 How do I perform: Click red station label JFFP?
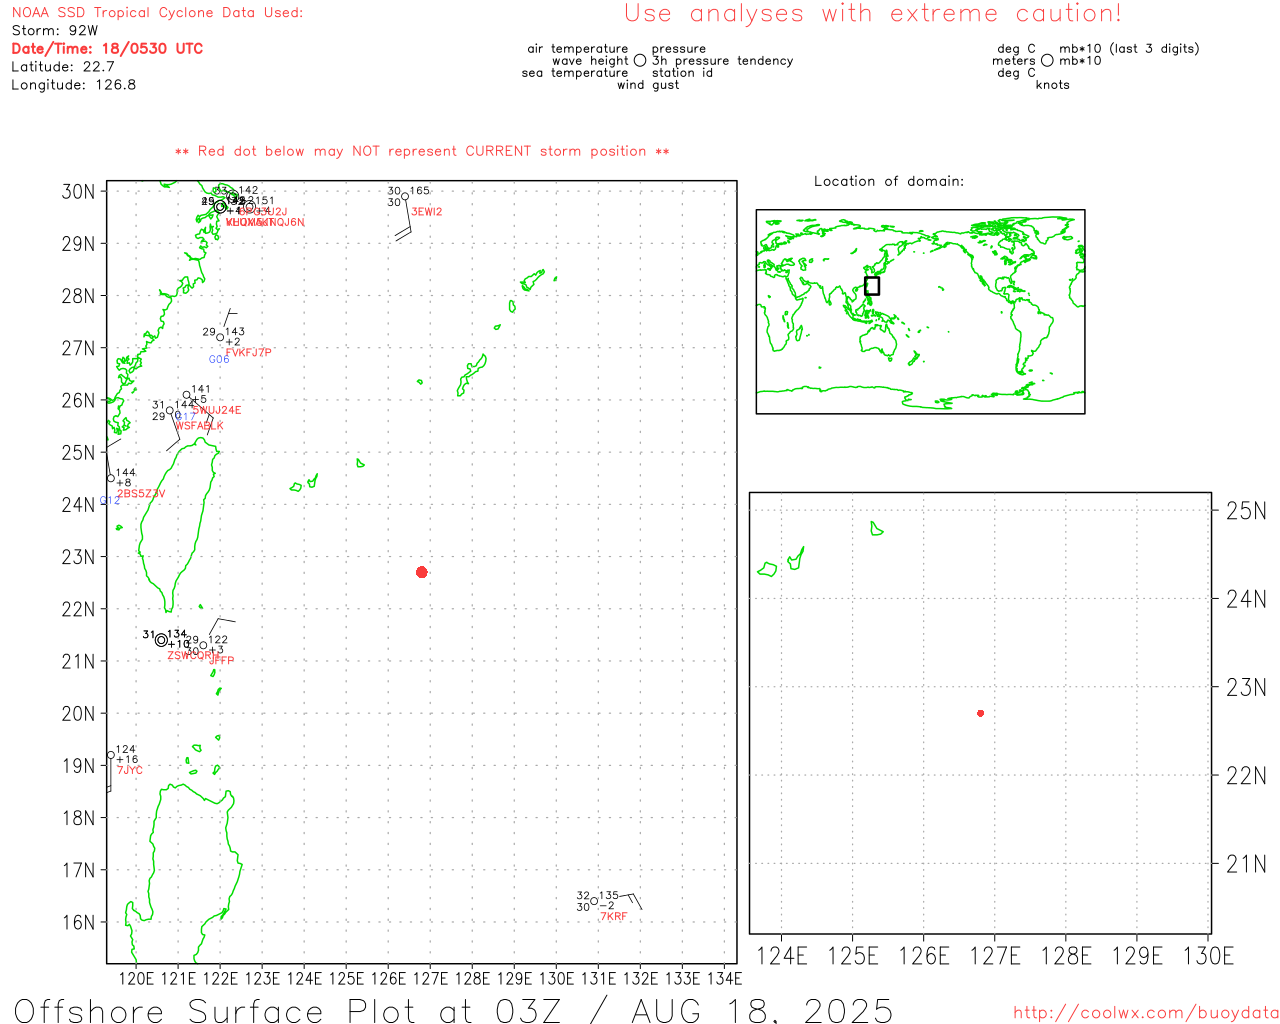[221, 661]
